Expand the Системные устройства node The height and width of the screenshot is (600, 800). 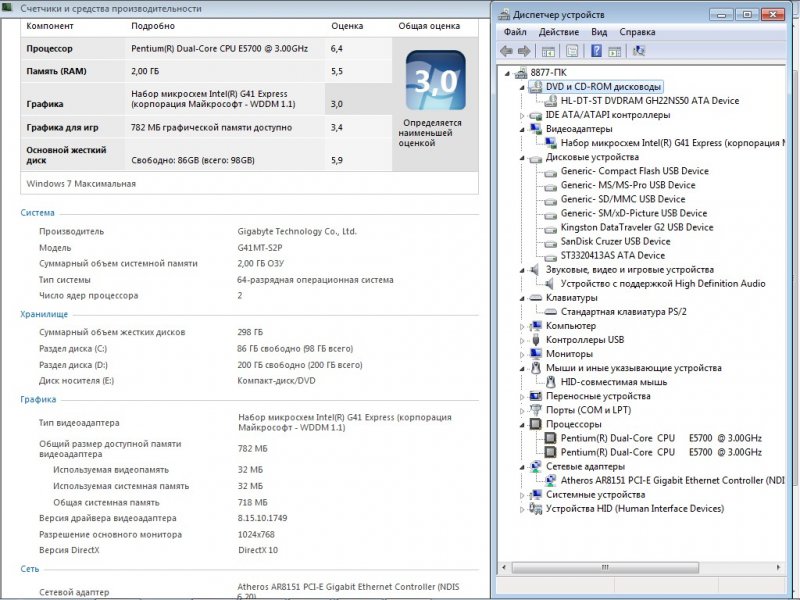(522, 494)
